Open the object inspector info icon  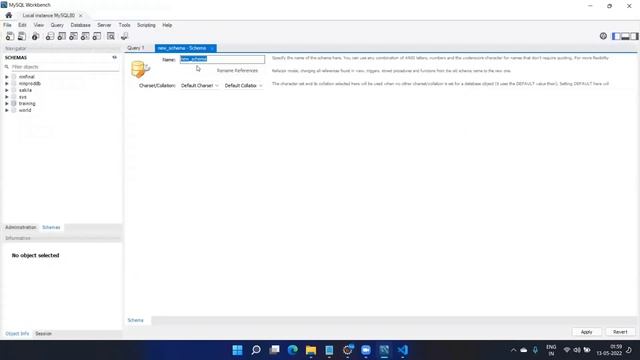coord(36,36)
